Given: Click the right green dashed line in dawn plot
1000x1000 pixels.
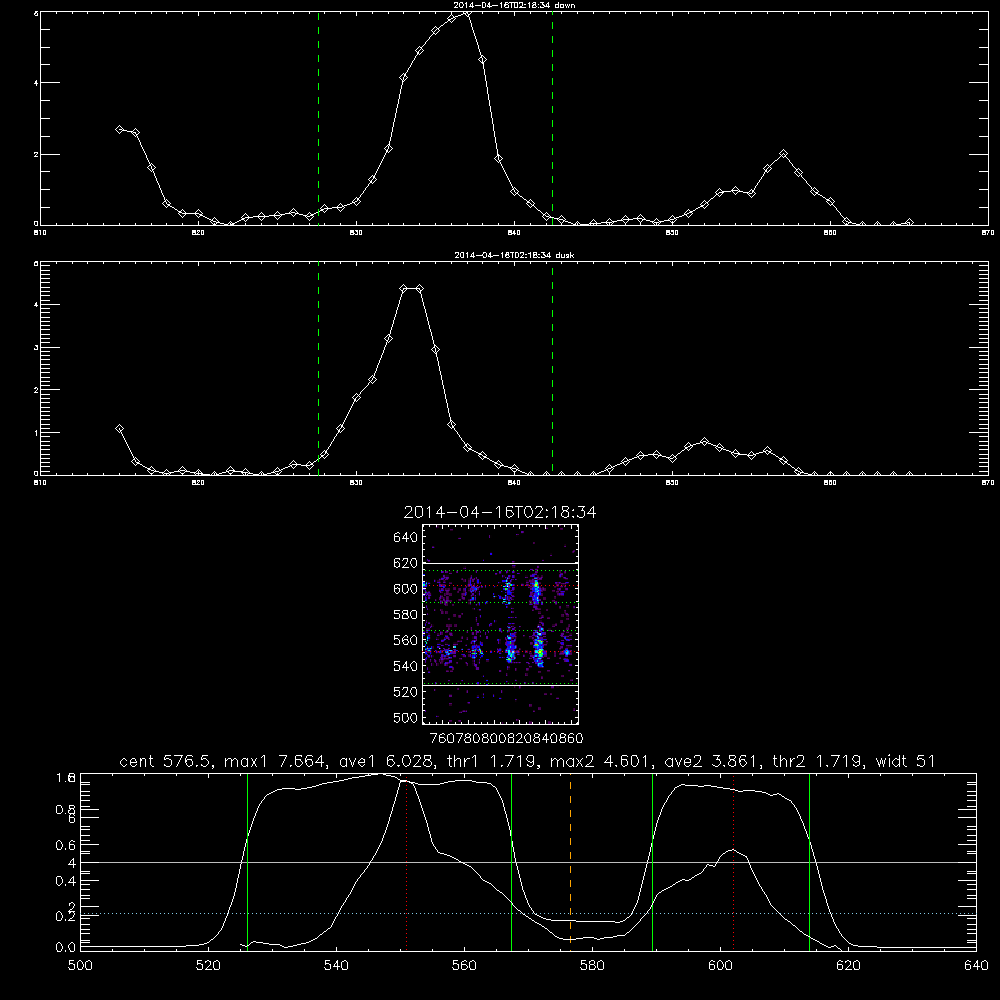Looking at the screenshot, I should 552,118.
